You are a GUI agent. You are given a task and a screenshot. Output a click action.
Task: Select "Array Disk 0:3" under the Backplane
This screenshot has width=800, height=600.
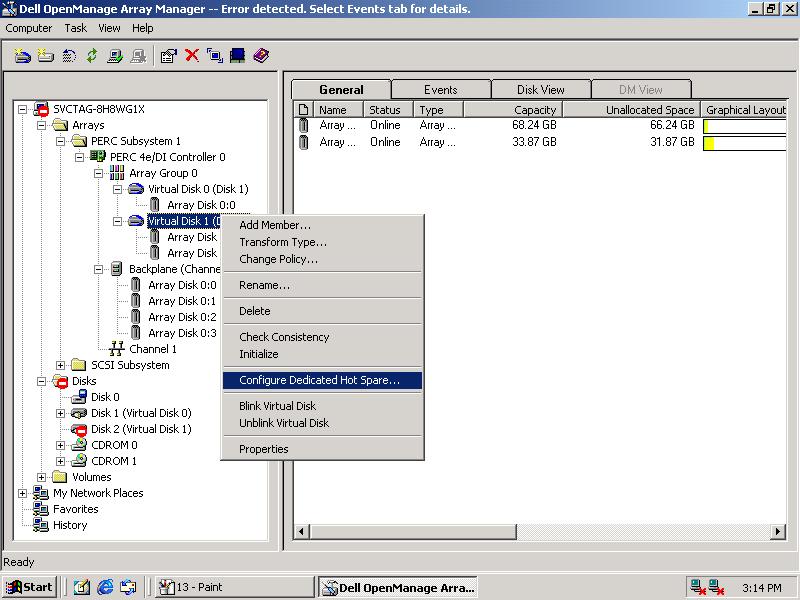(x=182, y=333)
